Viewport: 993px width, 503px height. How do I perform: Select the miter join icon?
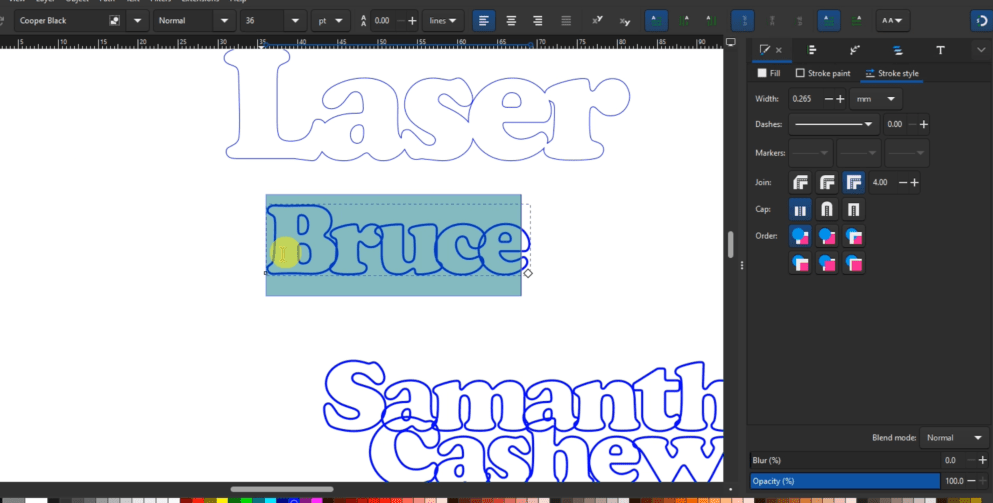(853, 183)
